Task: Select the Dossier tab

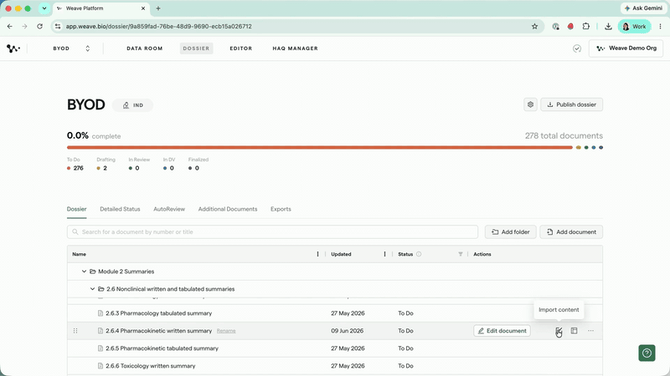Action: coord(76,209)
